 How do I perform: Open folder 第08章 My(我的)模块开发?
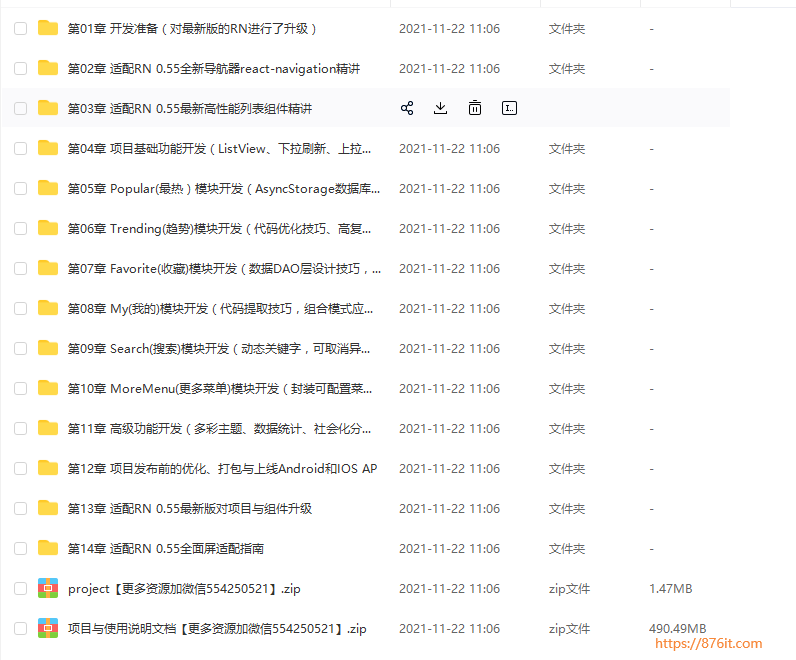click(220, 309)
